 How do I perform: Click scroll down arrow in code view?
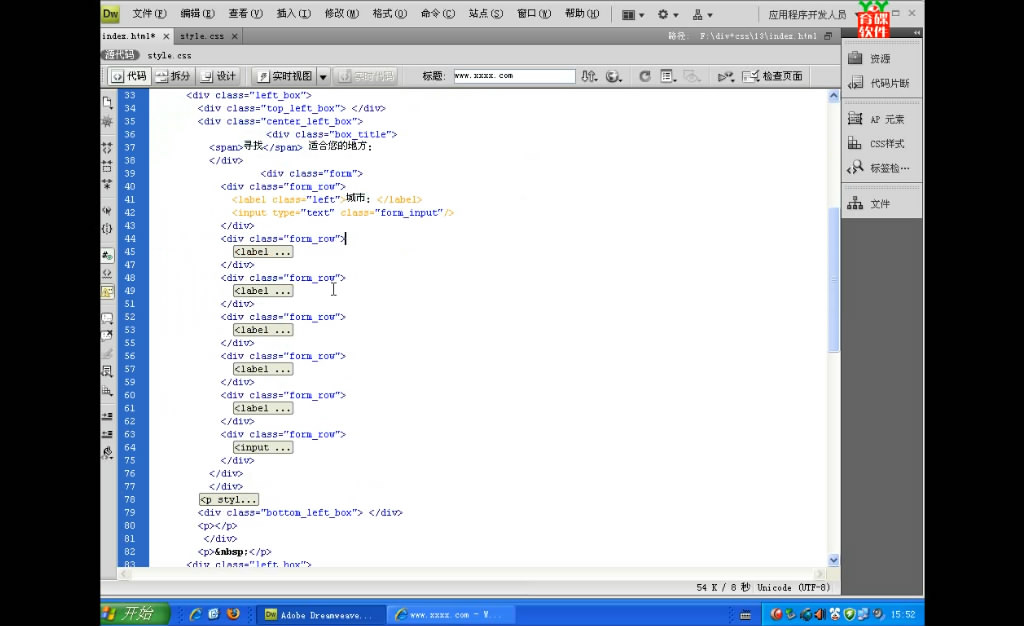click(833, 560)
